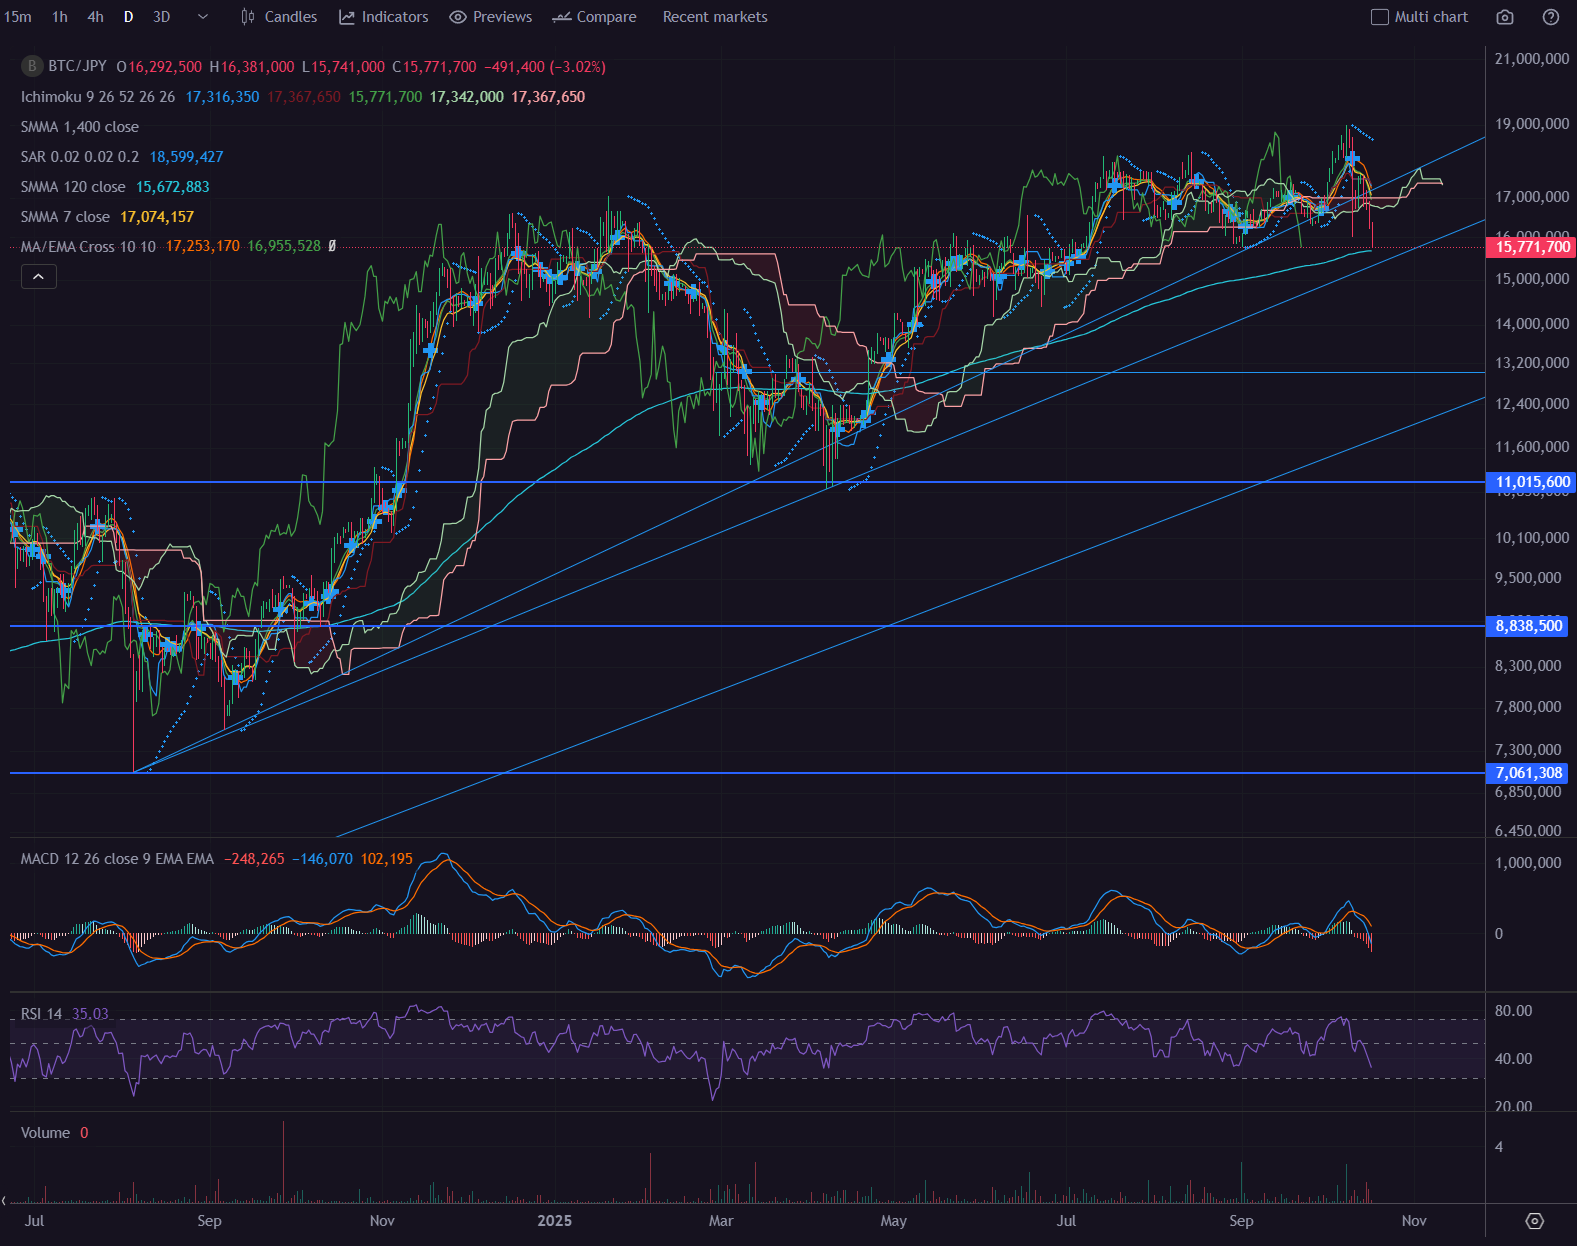This screenshot has height=1246, width=1577.
Task: Collapse the indicator legend list
Action: 39,276
